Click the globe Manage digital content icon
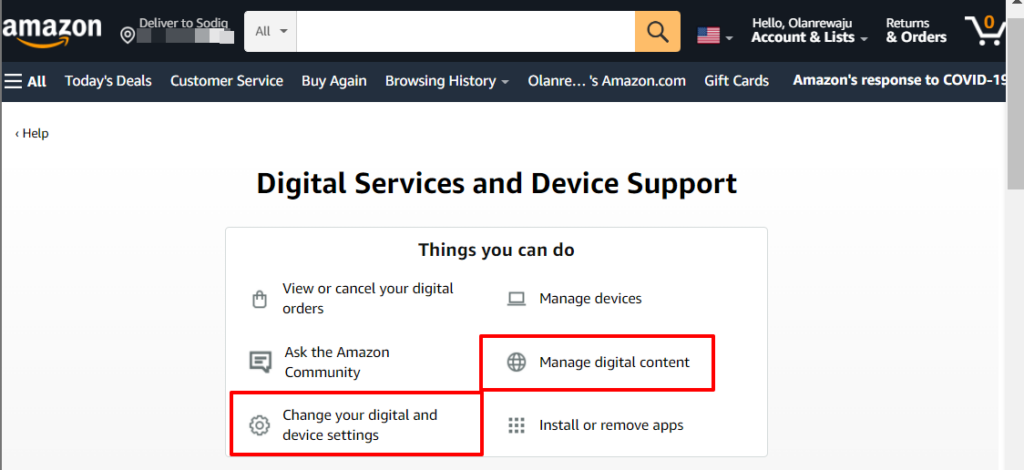The width and height of the screenshot is (1024, 470). pos(517,362)
